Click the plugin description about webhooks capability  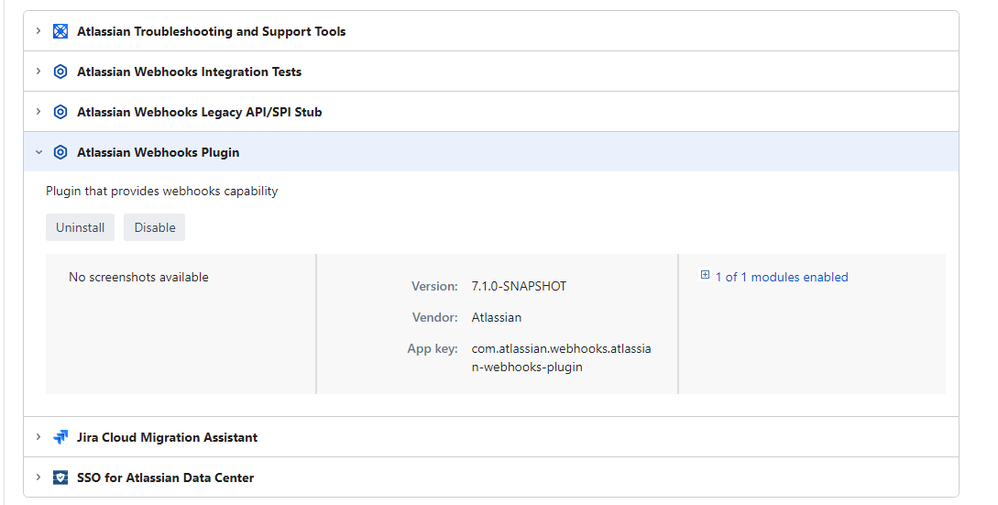(162, 191)
